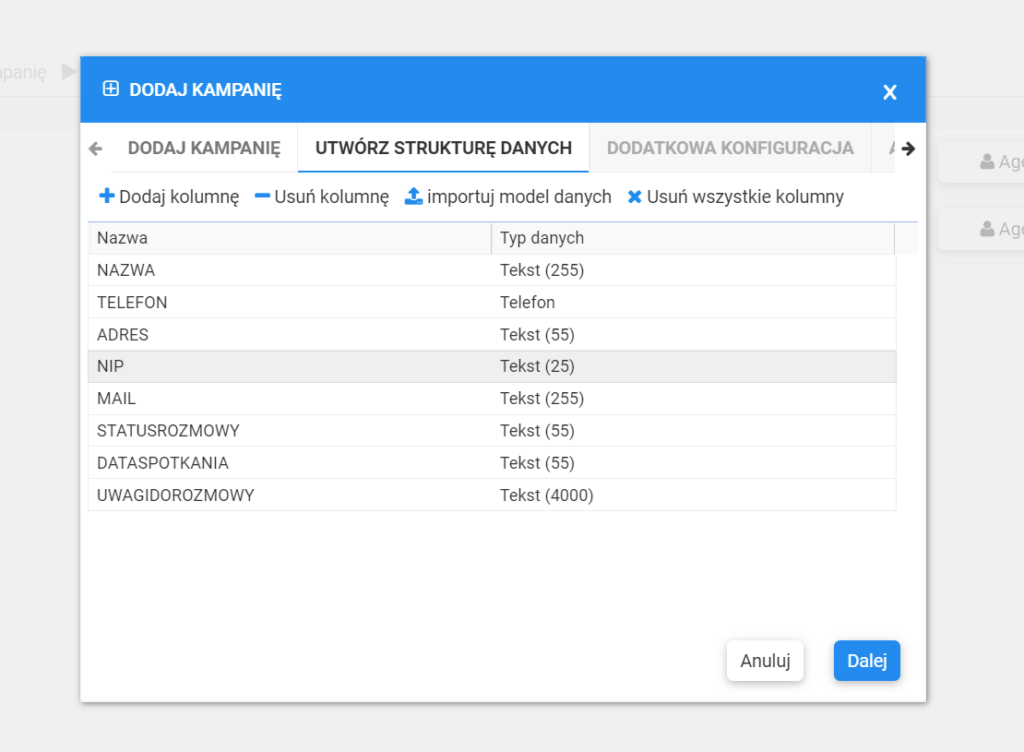Click the plus icon for Dodaj kolumnę

tap(107, 197)
